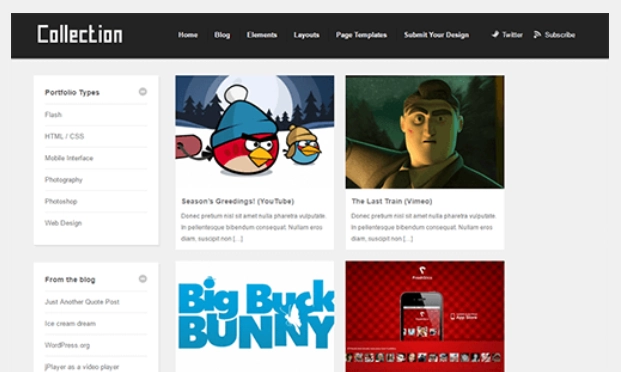The height and width of the screenshot is (372, 621).
Task: Open the Angry Birds thumbnail
Action: (x=255, y=132)
